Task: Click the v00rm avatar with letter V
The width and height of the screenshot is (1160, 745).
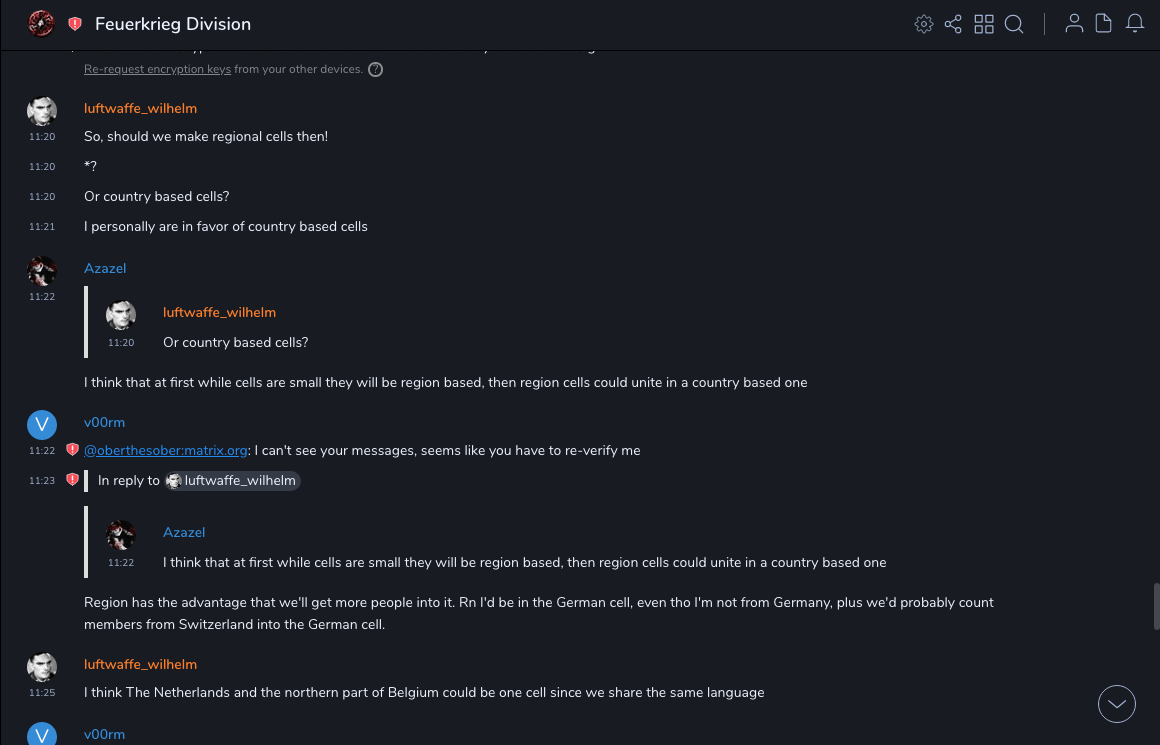Action: pyautogui.click(x=42, y=424)
